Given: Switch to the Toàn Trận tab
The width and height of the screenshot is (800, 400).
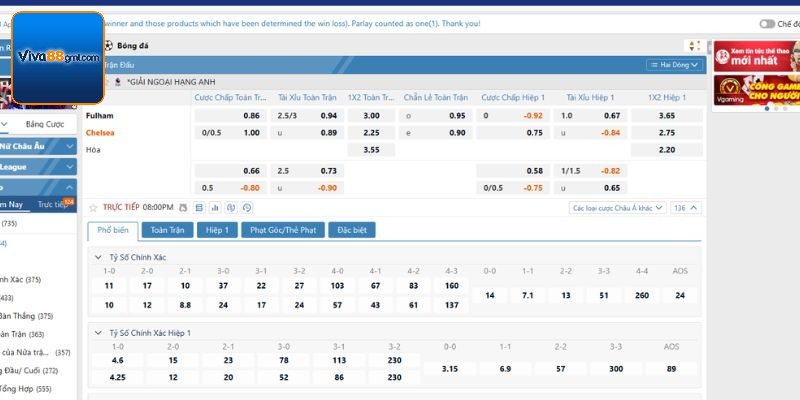Looking at the screenshot, I should click(167, 230).
